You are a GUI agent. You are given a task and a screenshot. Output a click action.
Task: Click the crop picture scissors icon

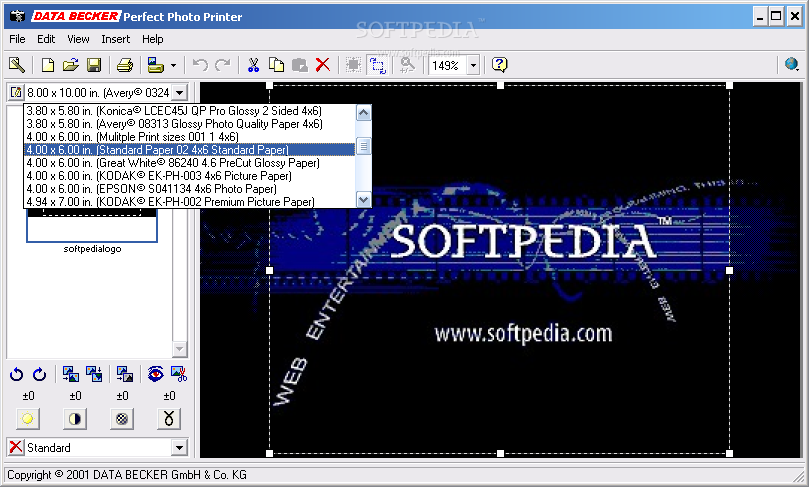(x=179, y=374)
